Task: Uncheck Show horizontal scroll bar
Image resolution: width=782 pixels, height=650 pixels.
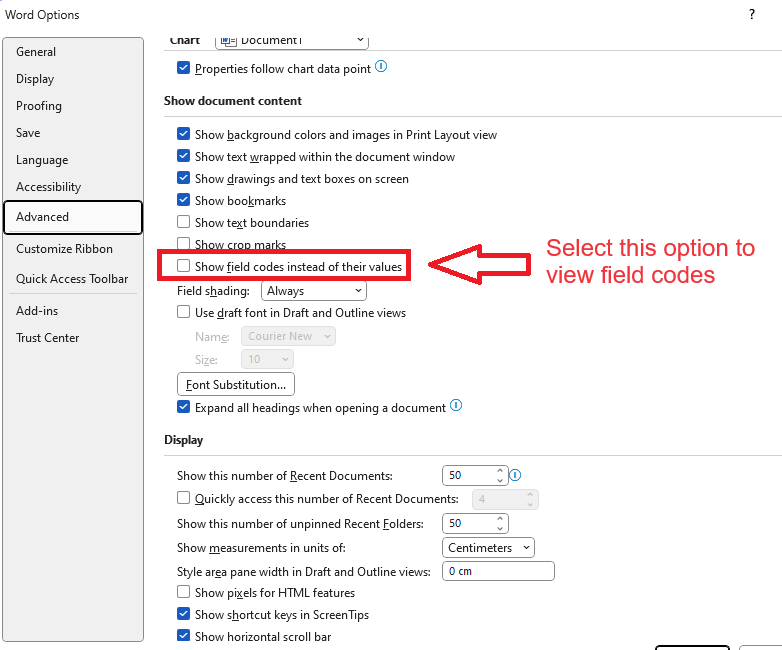Action: (x=184, y=636)
